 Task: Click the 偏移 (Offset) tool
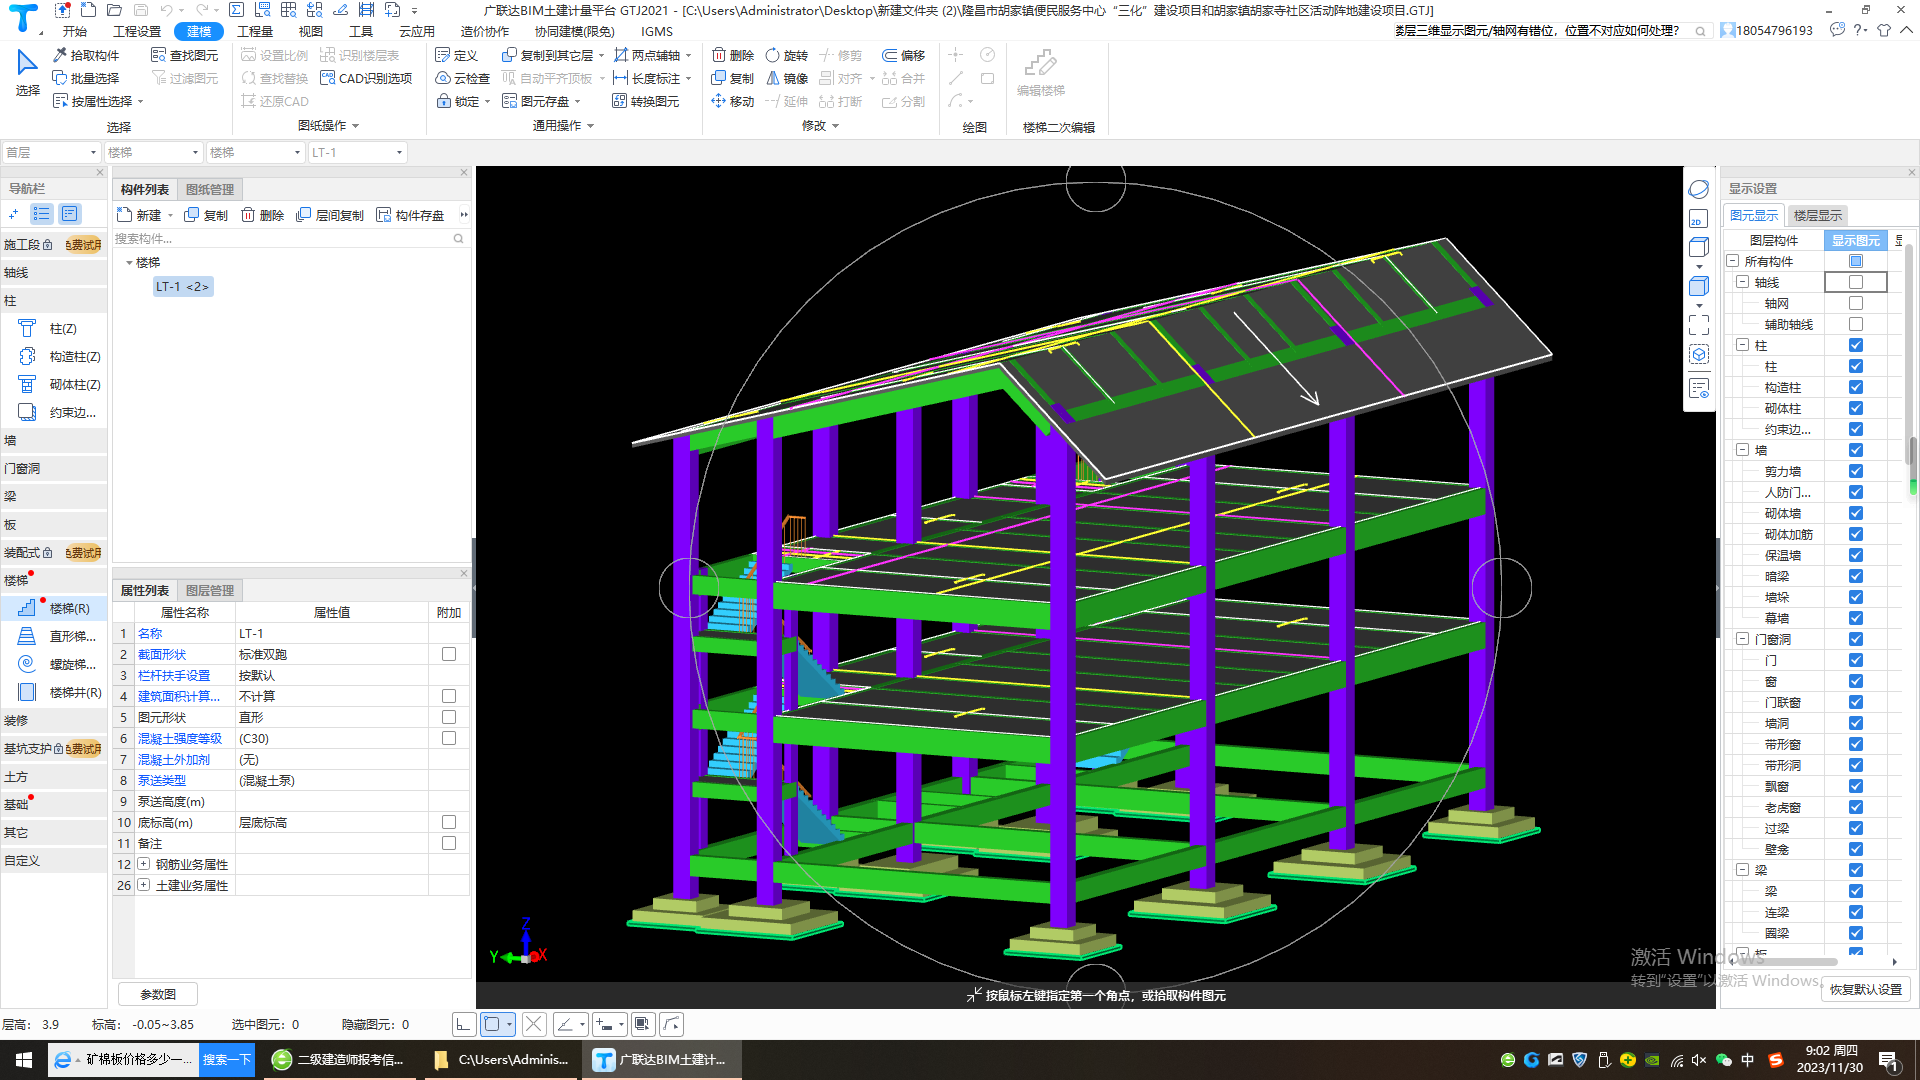pos(903,55)
